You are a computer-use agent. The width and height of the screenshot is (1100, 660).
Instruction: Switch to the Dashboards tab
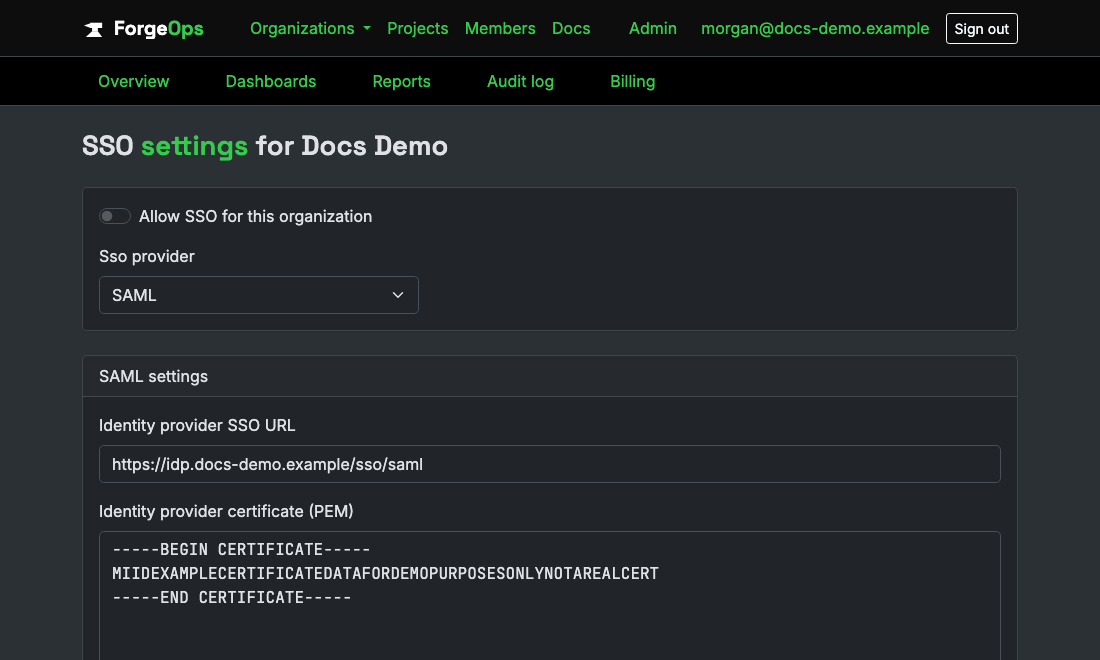click(271, 81)
